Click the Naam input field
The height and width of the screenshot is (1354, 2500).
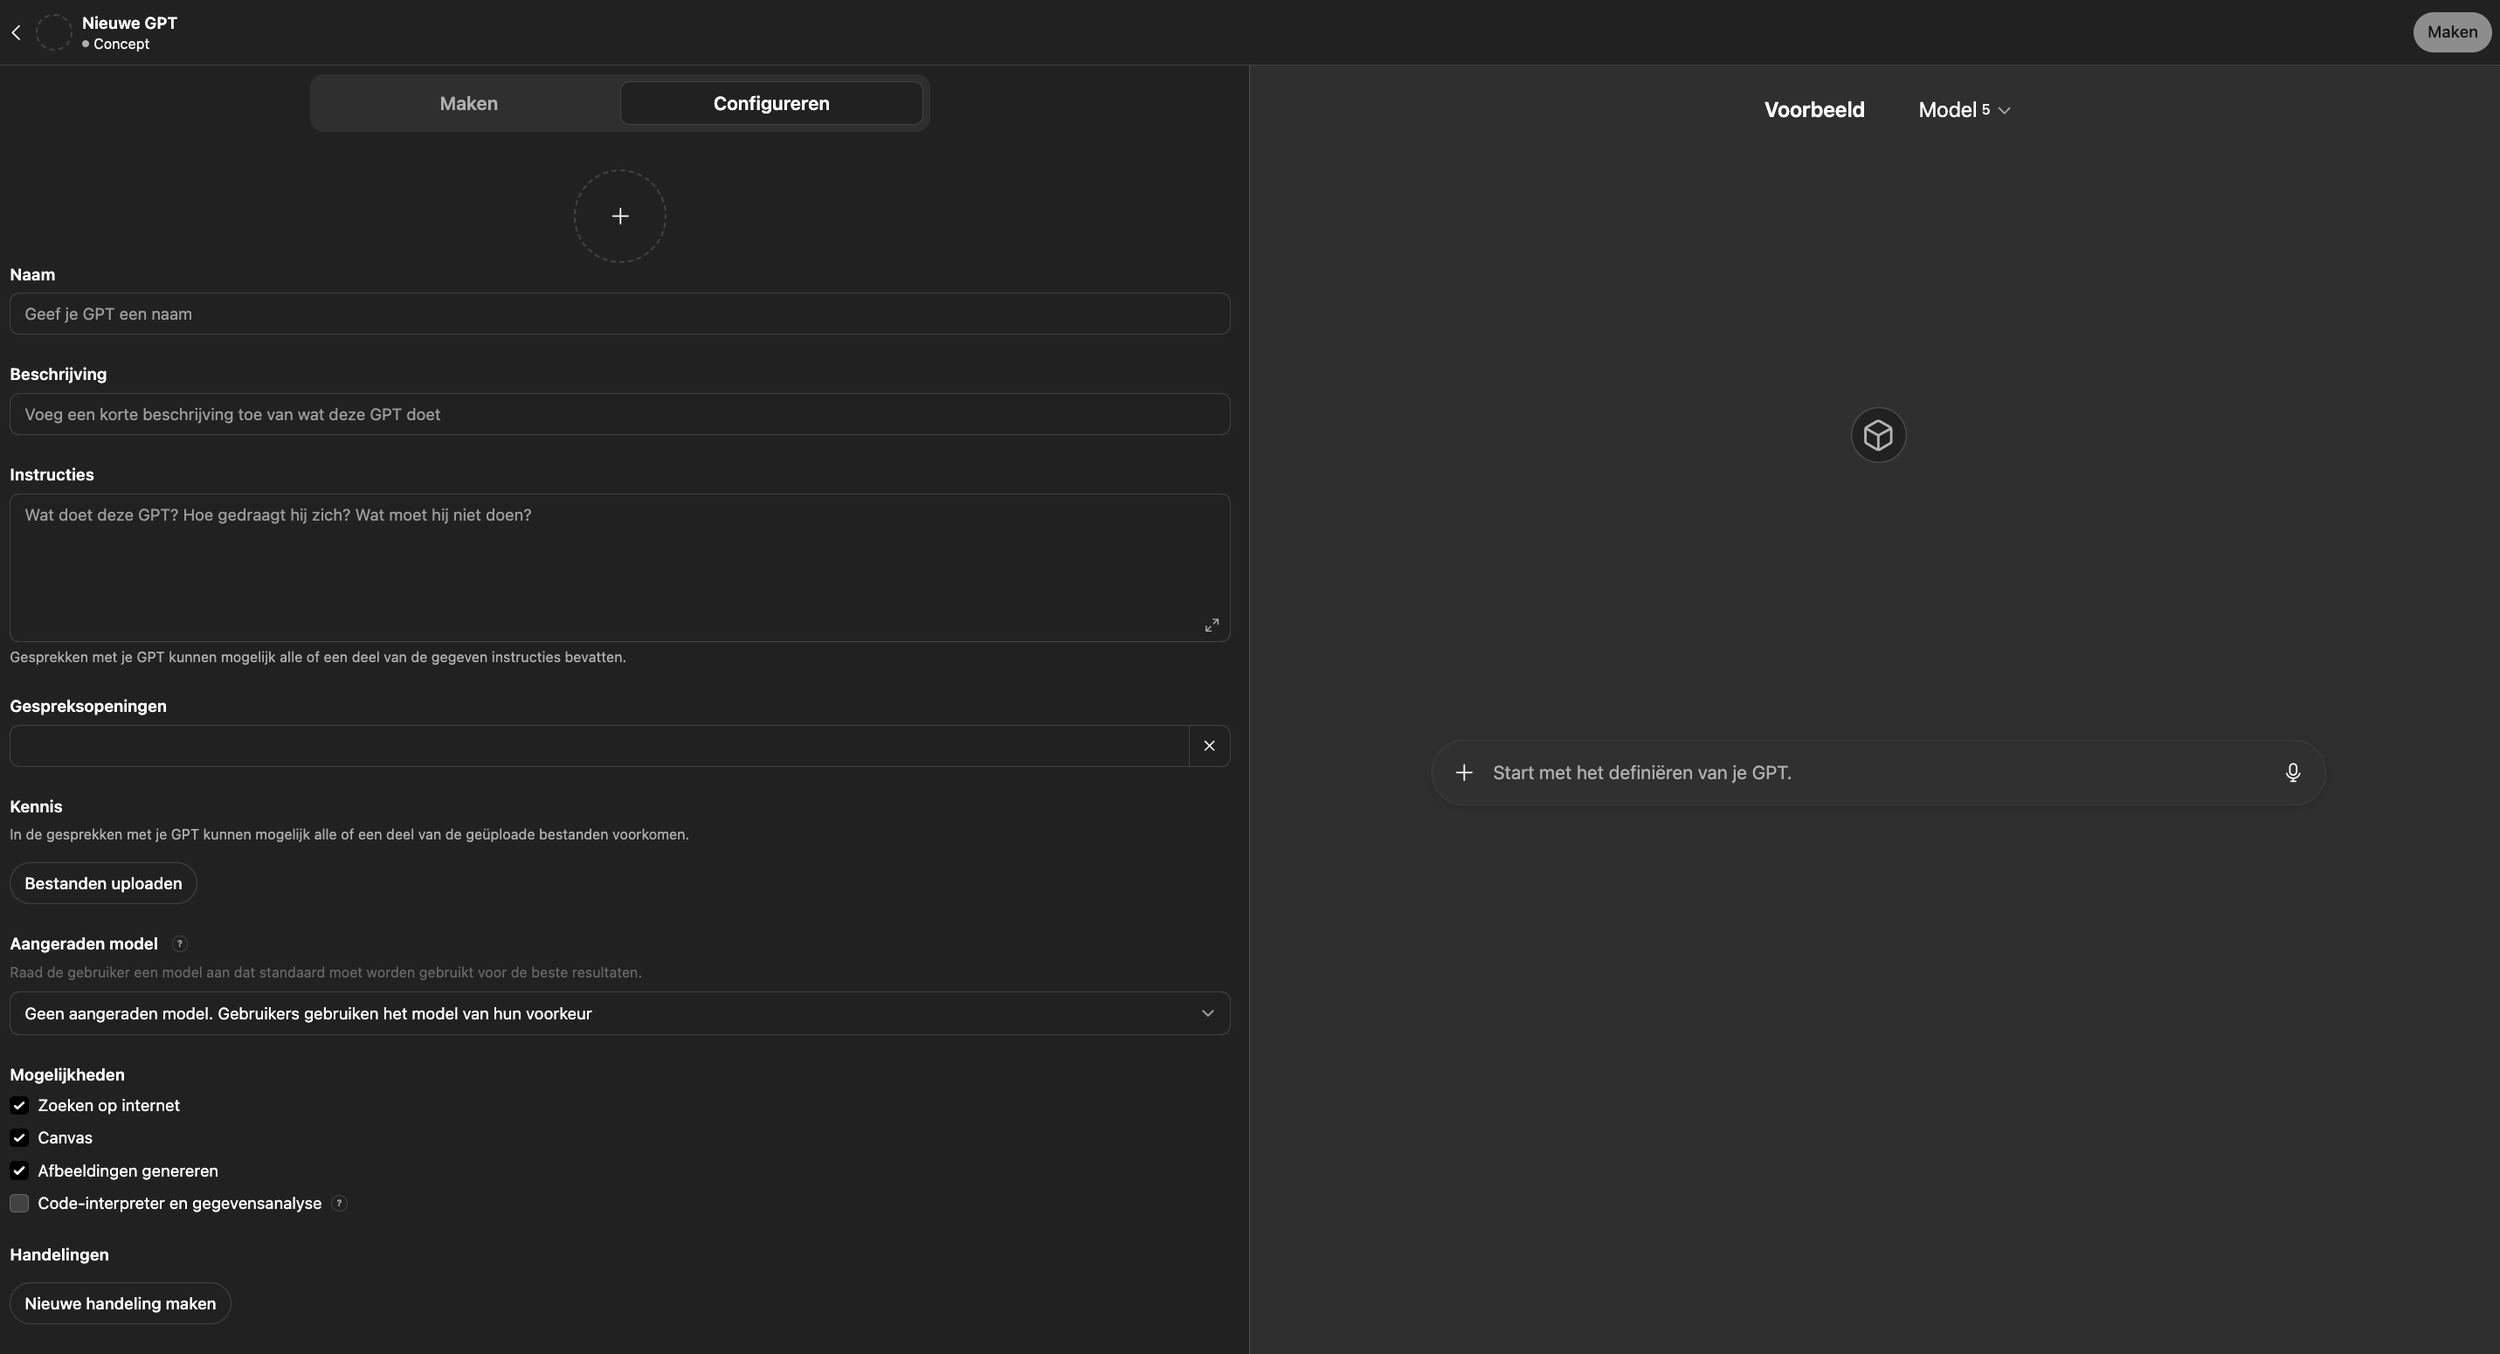[x=619, y=314]
